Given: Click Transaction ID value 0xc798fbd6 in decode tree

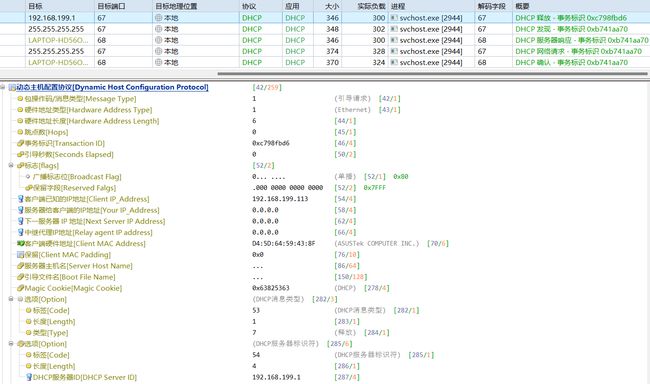Looking at the screenshot, I should (271, 143).
